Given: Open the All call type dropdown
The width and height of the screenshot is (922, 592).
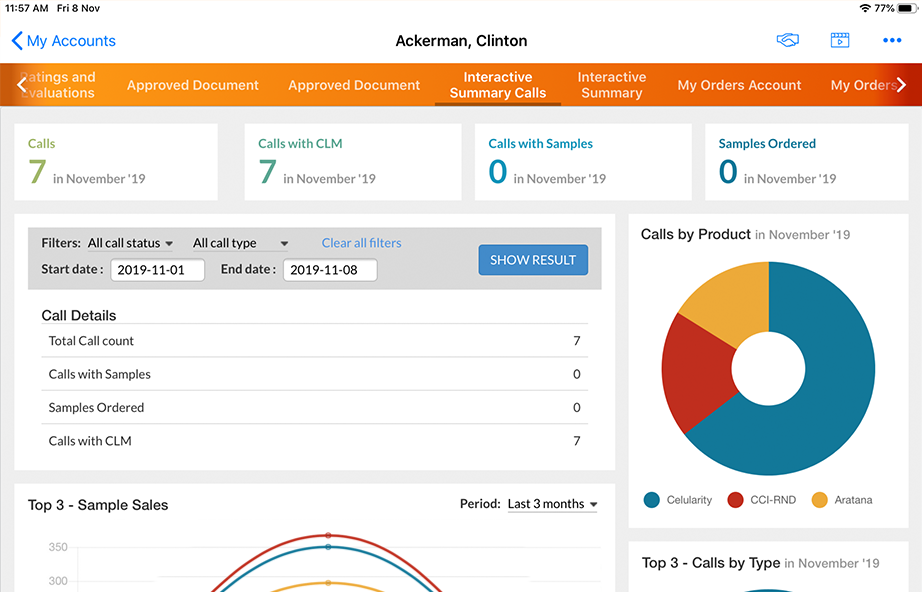Looking at the screenshot, I should 240,243.
